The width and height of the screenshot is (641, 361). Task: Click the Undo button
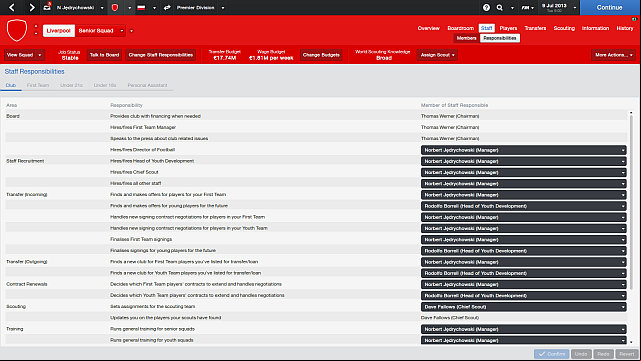click(x=581, y=354)
